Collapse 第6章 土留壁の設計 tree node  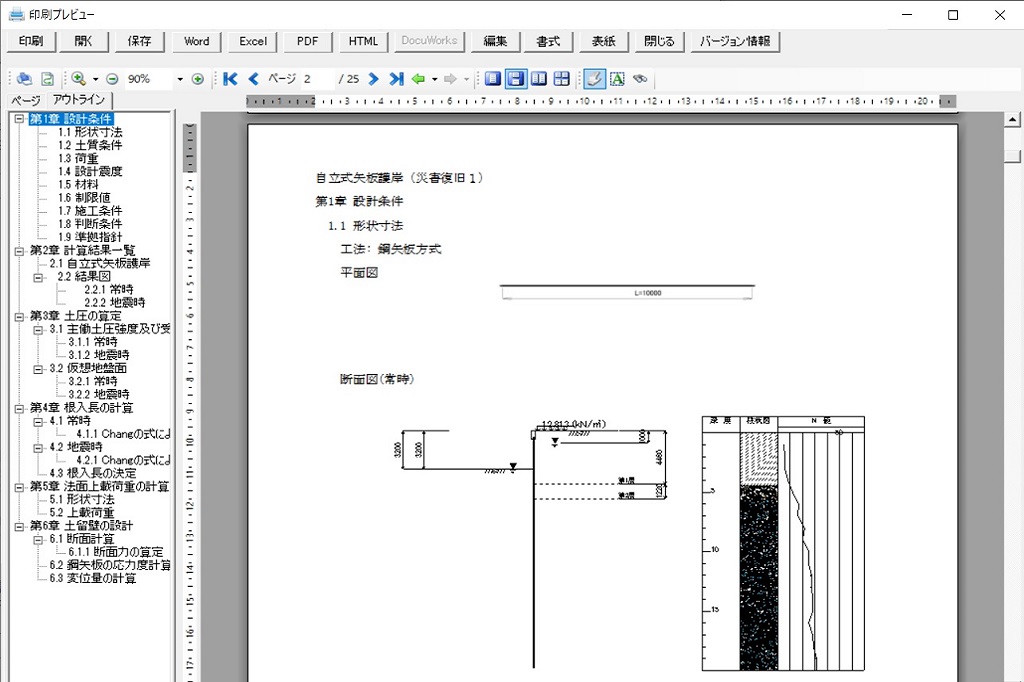pos(20,526)
